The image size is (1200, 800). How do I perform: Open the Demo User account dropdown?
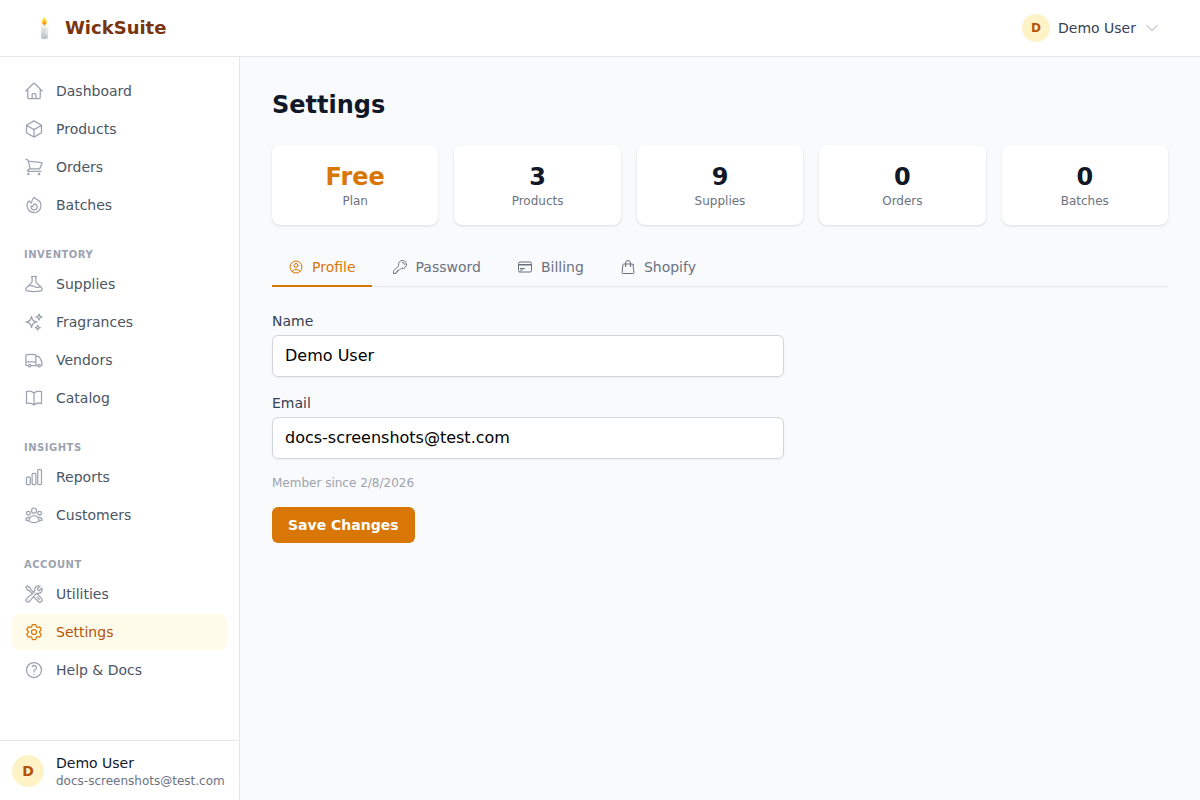1090,27
